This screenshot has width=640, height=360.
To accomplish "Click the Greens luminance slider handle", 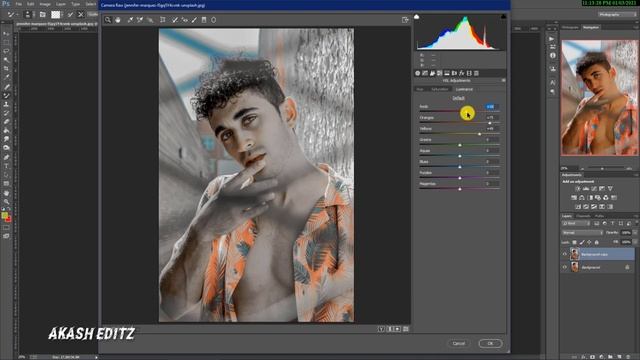I will click(x=460, y=145).
